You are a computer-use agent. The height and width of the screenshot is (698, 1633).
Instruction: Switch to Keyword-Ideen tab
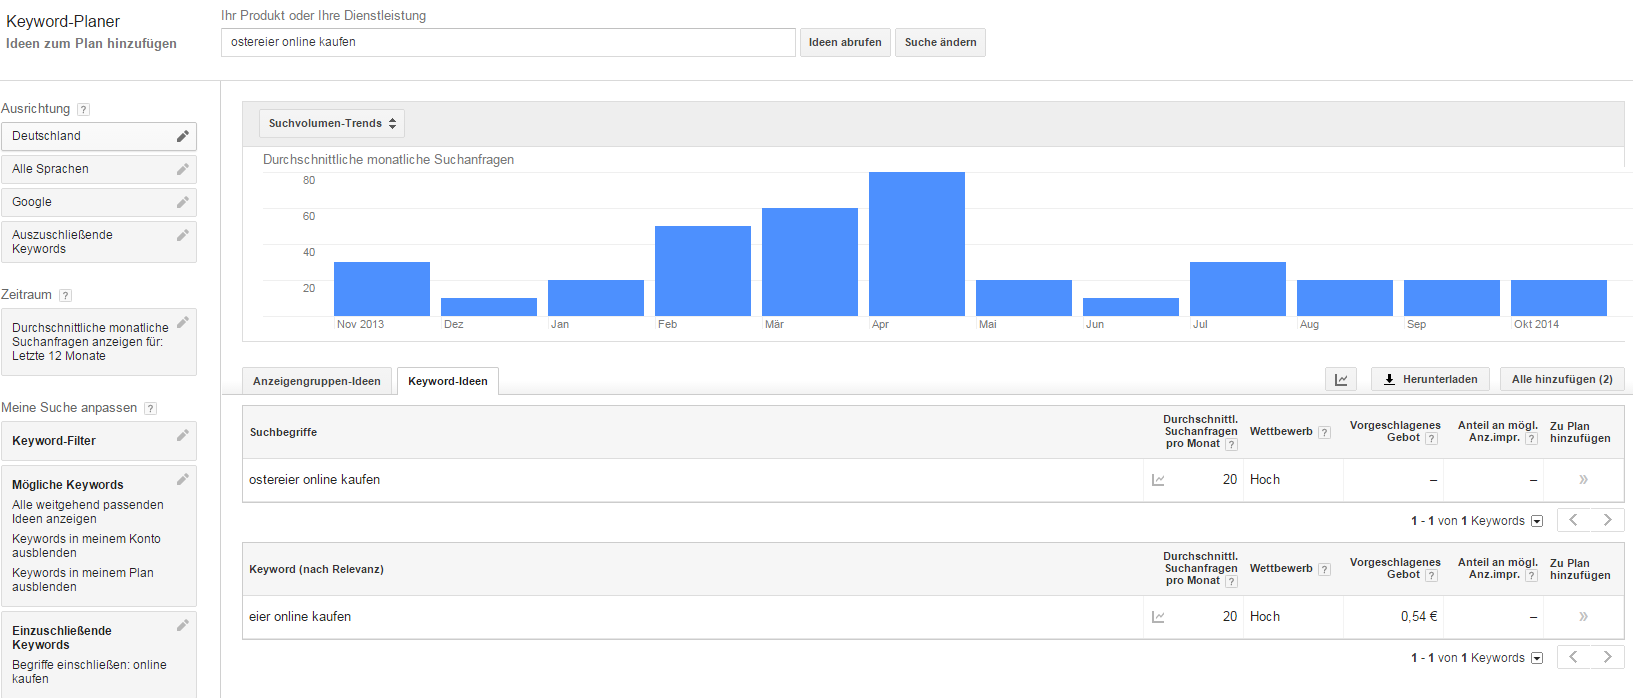[x=448, y=381]
